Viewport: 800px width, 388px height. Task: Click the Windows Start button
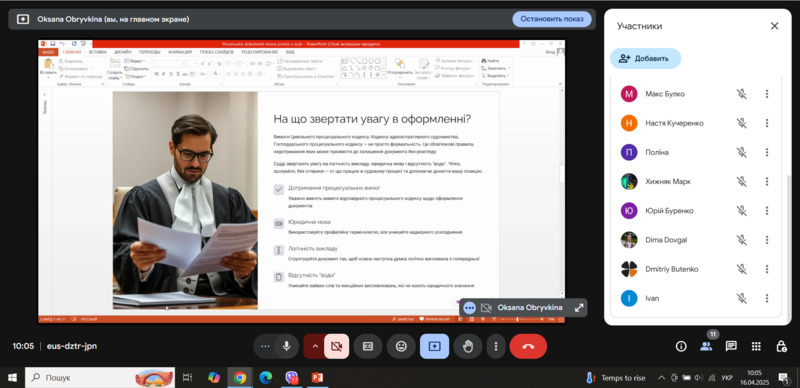[12, 378]
